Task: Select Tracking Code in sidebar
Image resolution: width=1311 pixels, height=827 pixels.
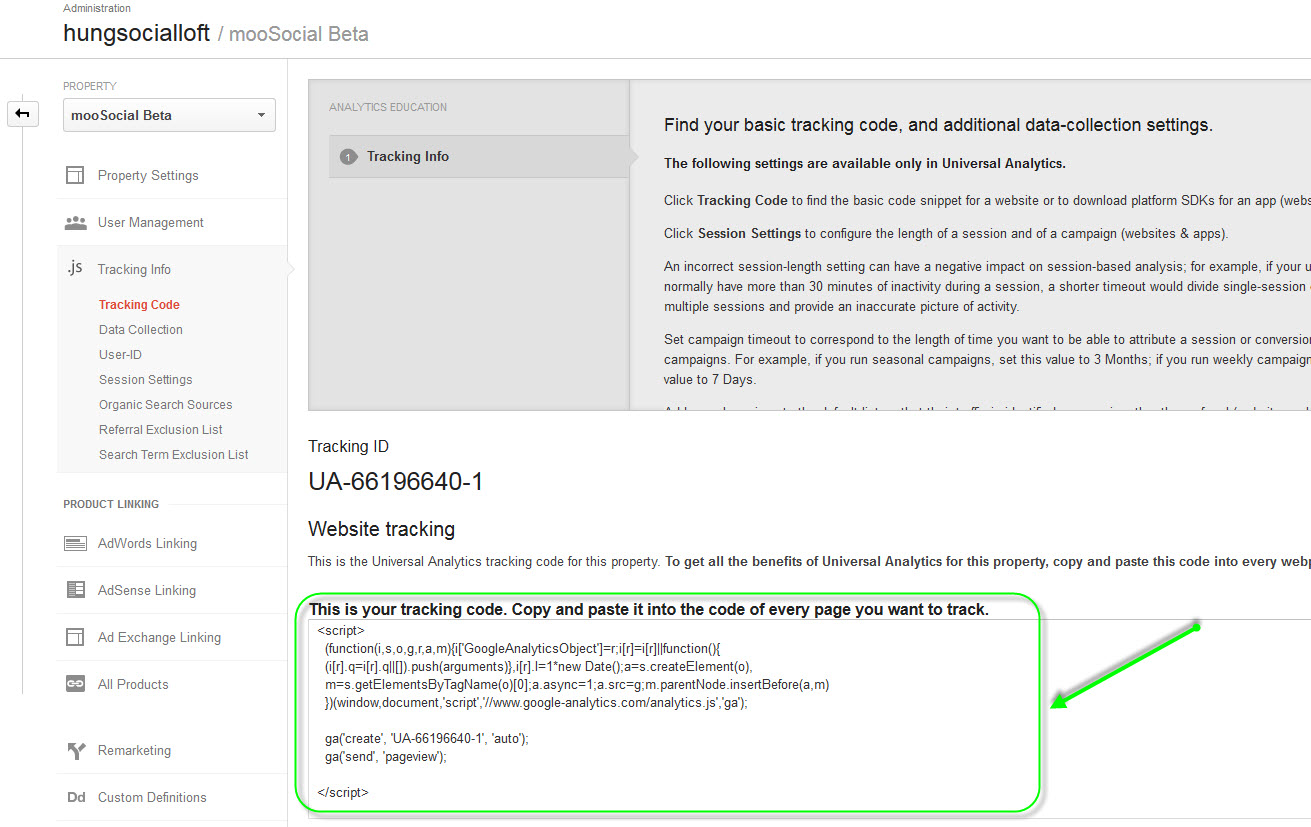Action: click(x=139, y=305)
